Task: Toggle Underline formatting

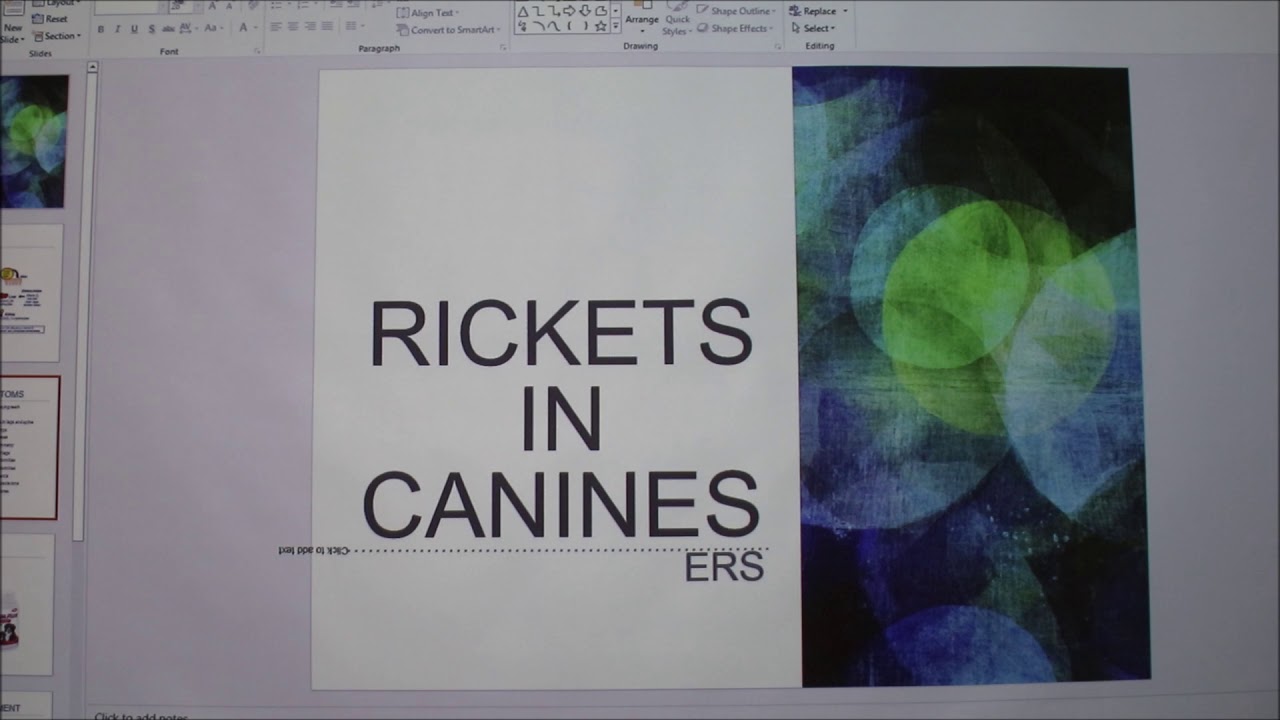Action: [134, 29]
